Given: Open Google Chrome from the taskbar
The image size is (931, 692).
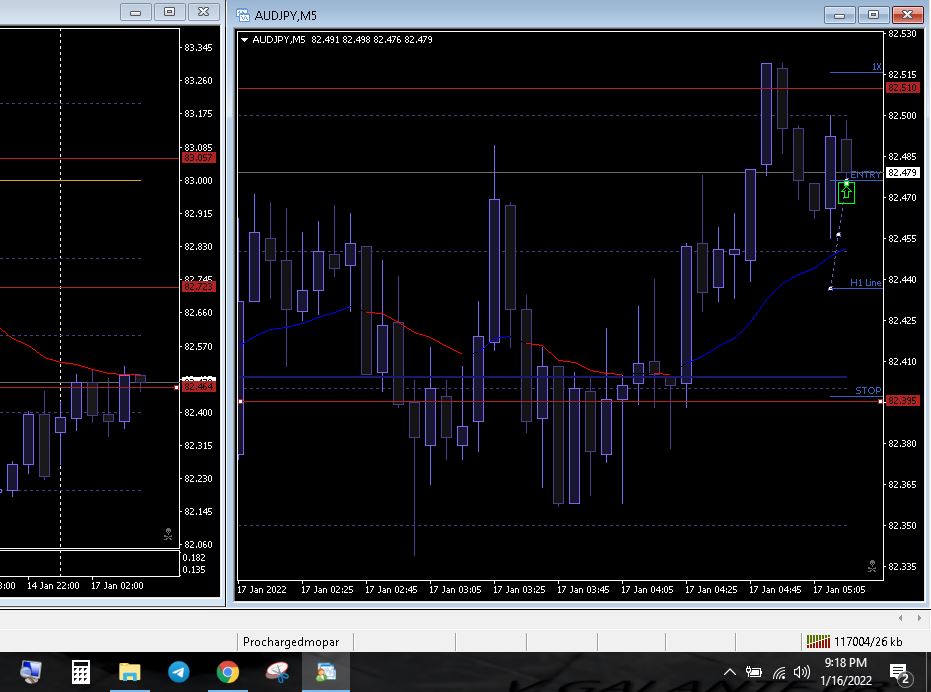Looking at the screenshot, I should 228,672.
